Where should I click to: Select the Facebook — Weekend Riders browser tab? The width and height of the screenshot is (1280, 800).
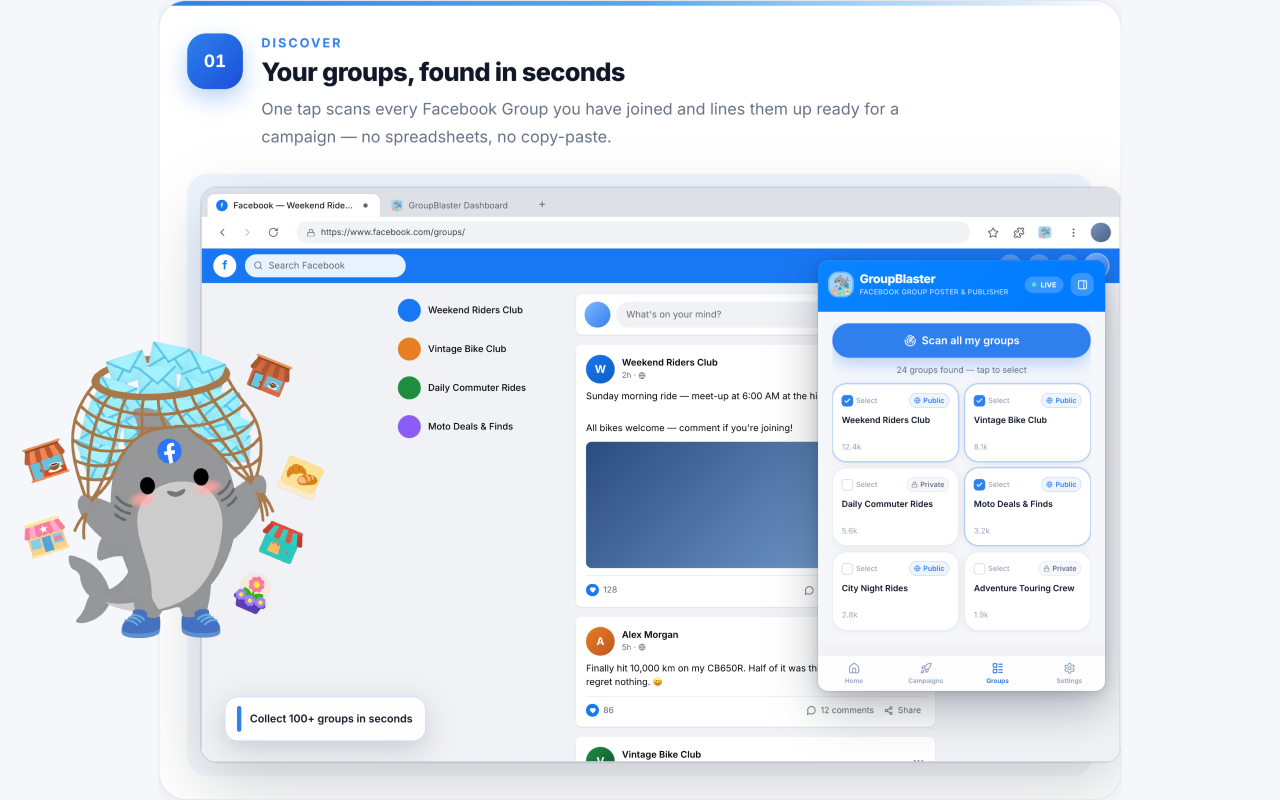click(293, 205)
